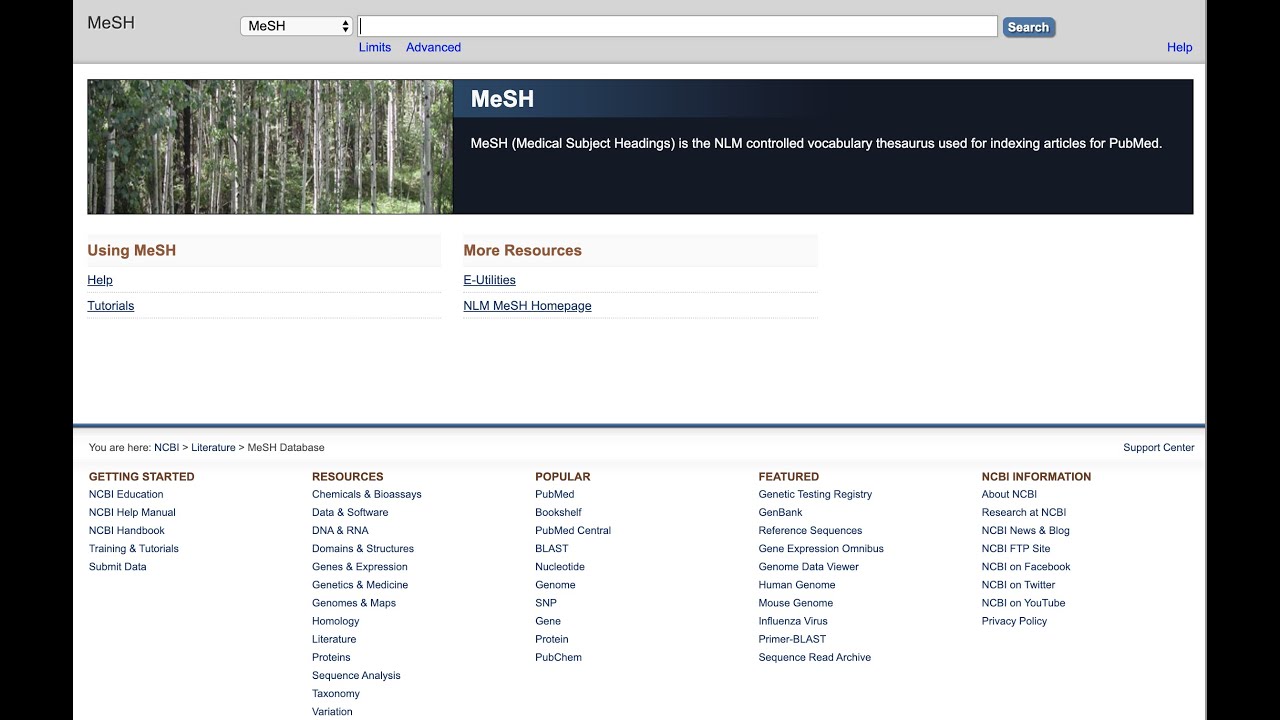The width and height of the screenshot is (1280, 720).
Task: Open NCBI Handbook link
Action: point(127,530)
